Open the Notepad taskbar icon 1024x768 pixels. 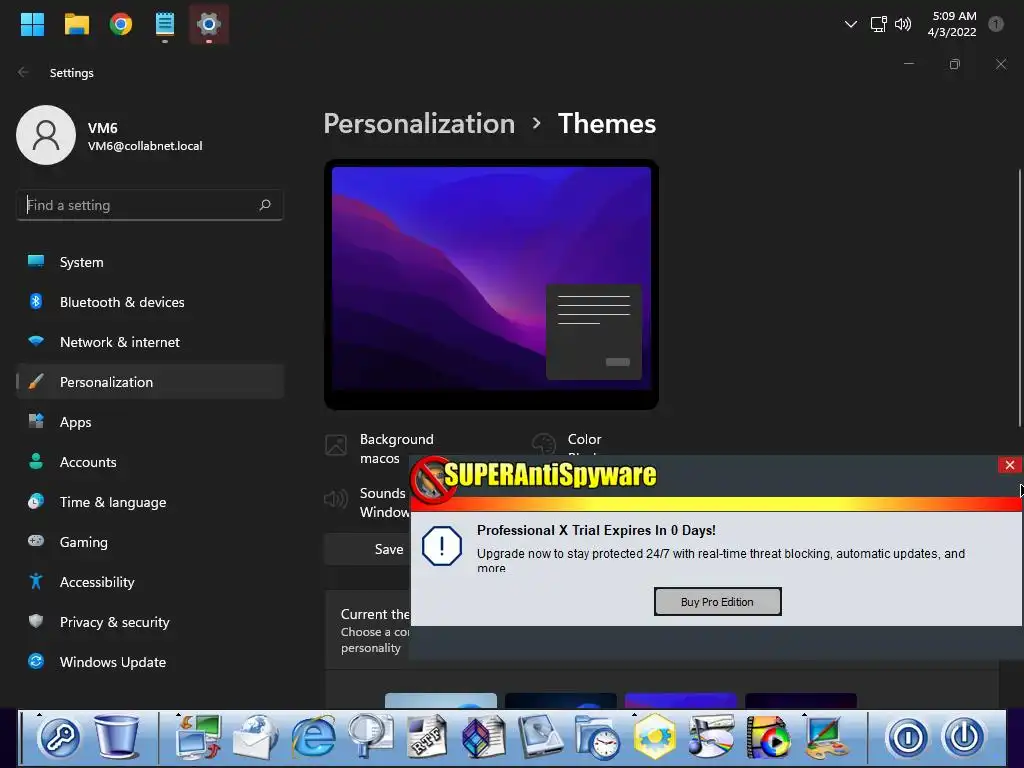pos(165,24)
